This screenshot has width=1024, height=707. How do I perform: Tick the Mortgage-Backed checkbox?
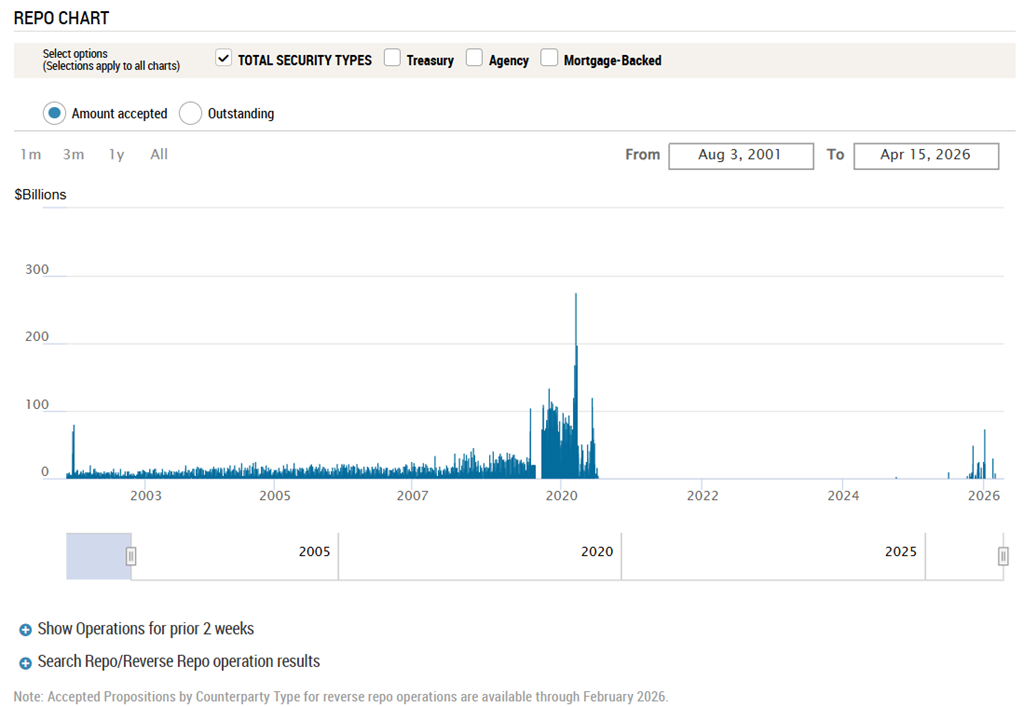pyautogui.click(x=549, y=58)
